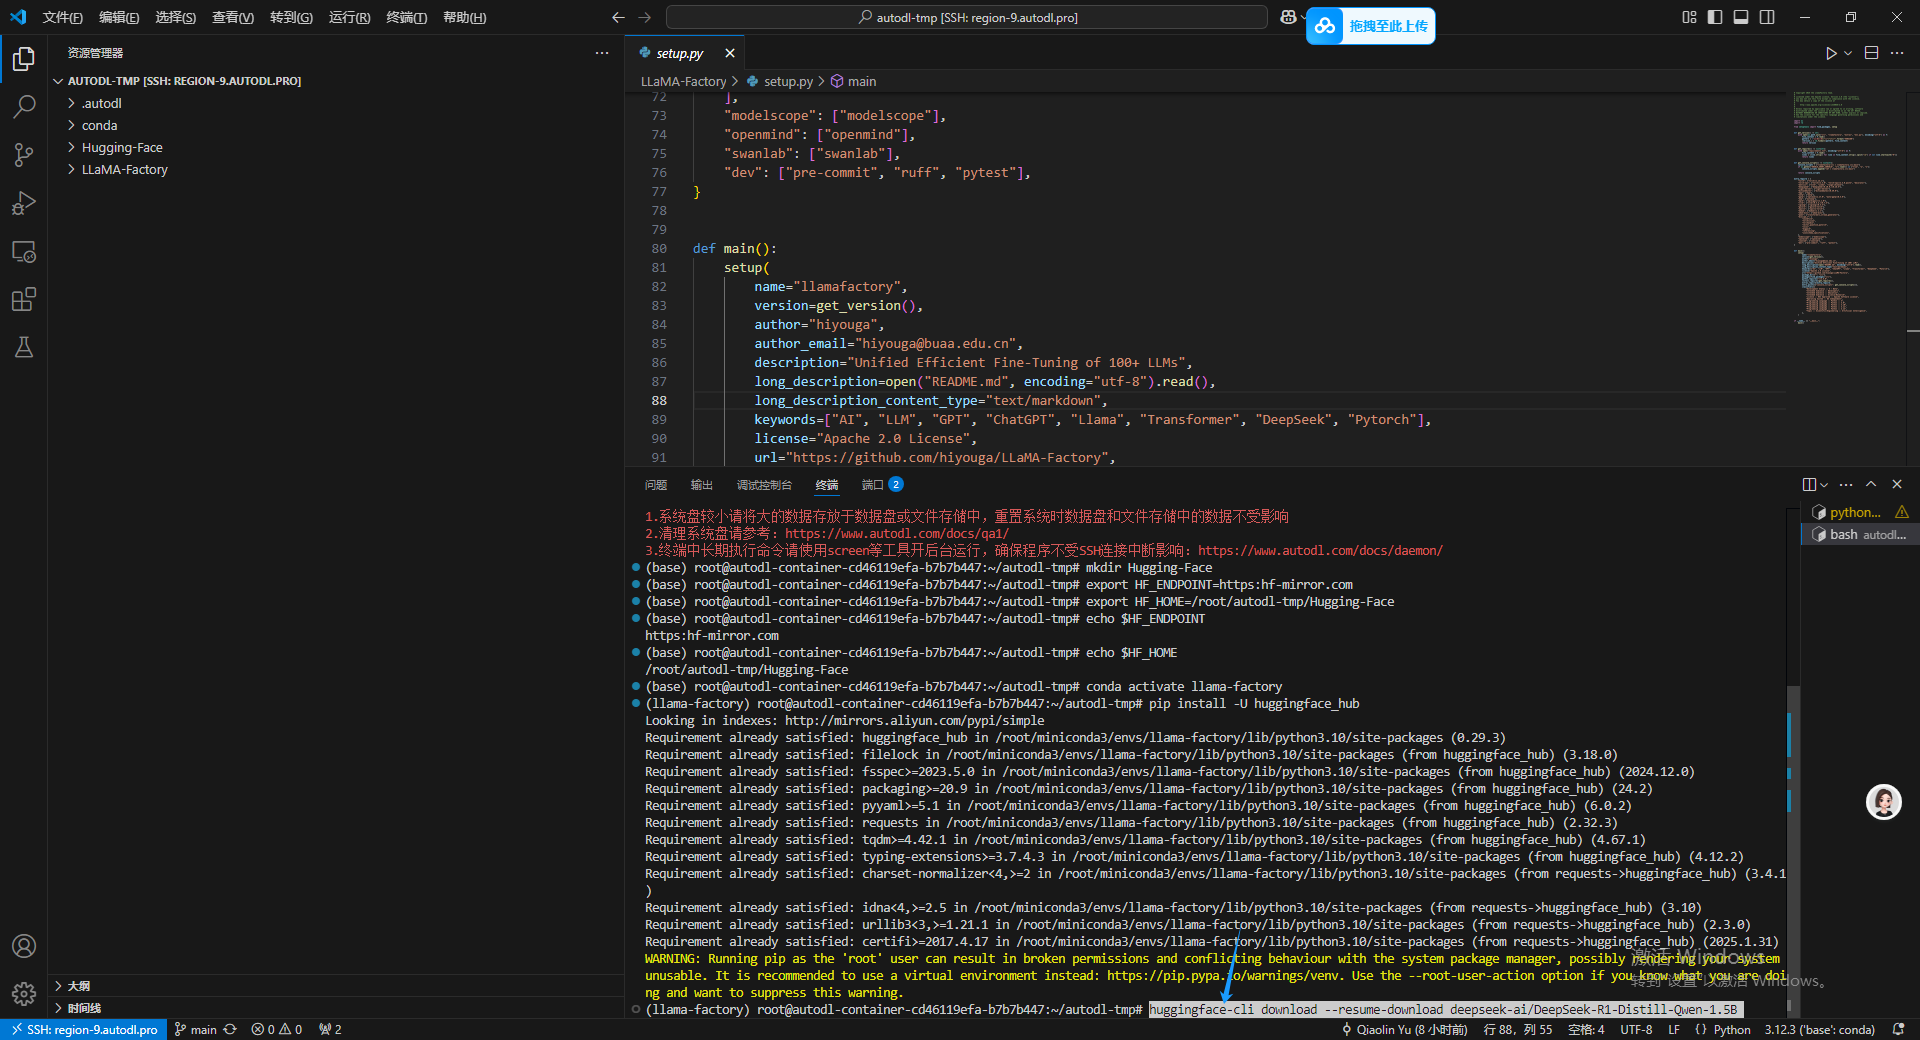Go forward with the right navigation arrow

click(x=644, y=17)
